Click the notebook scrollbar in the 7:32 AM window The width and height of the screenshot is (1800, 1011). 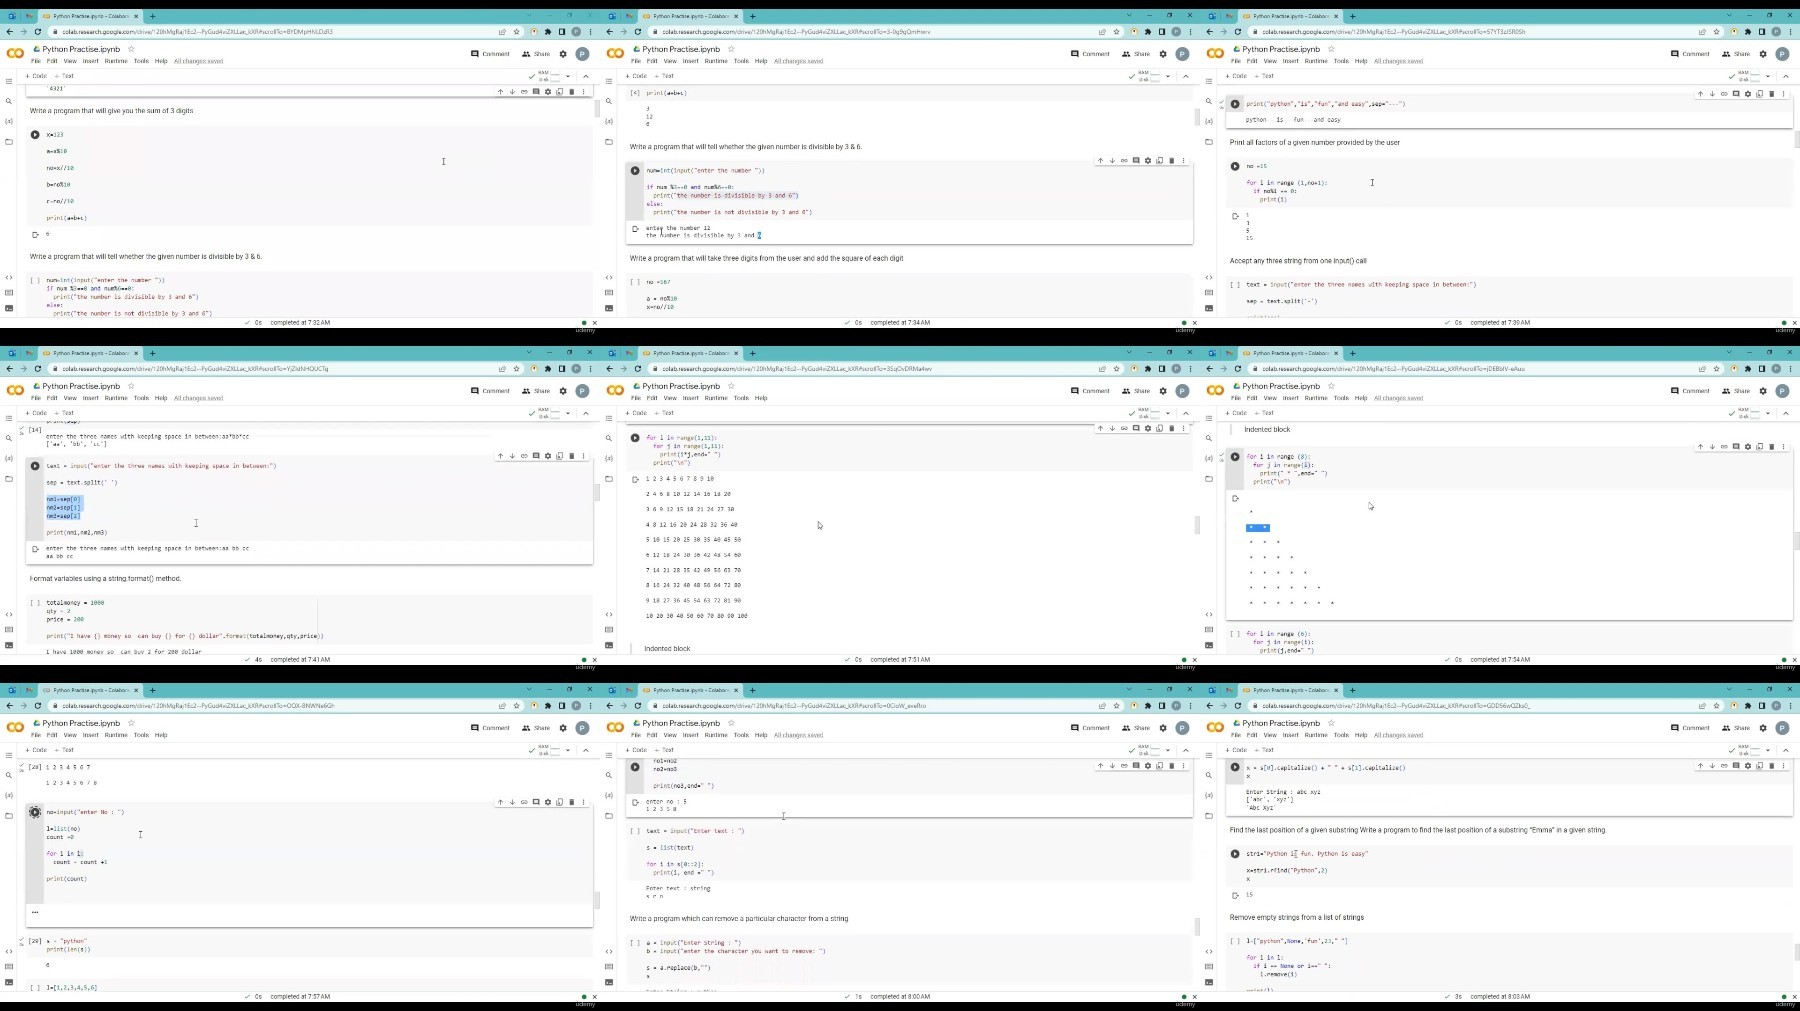tap(597, 108)
